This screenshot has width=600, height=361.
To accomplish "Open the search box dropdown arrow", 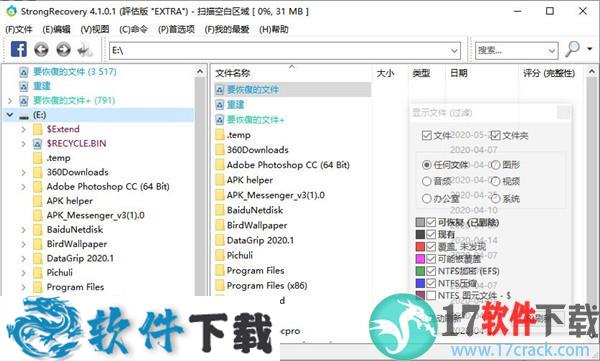I will pos(551,51).
